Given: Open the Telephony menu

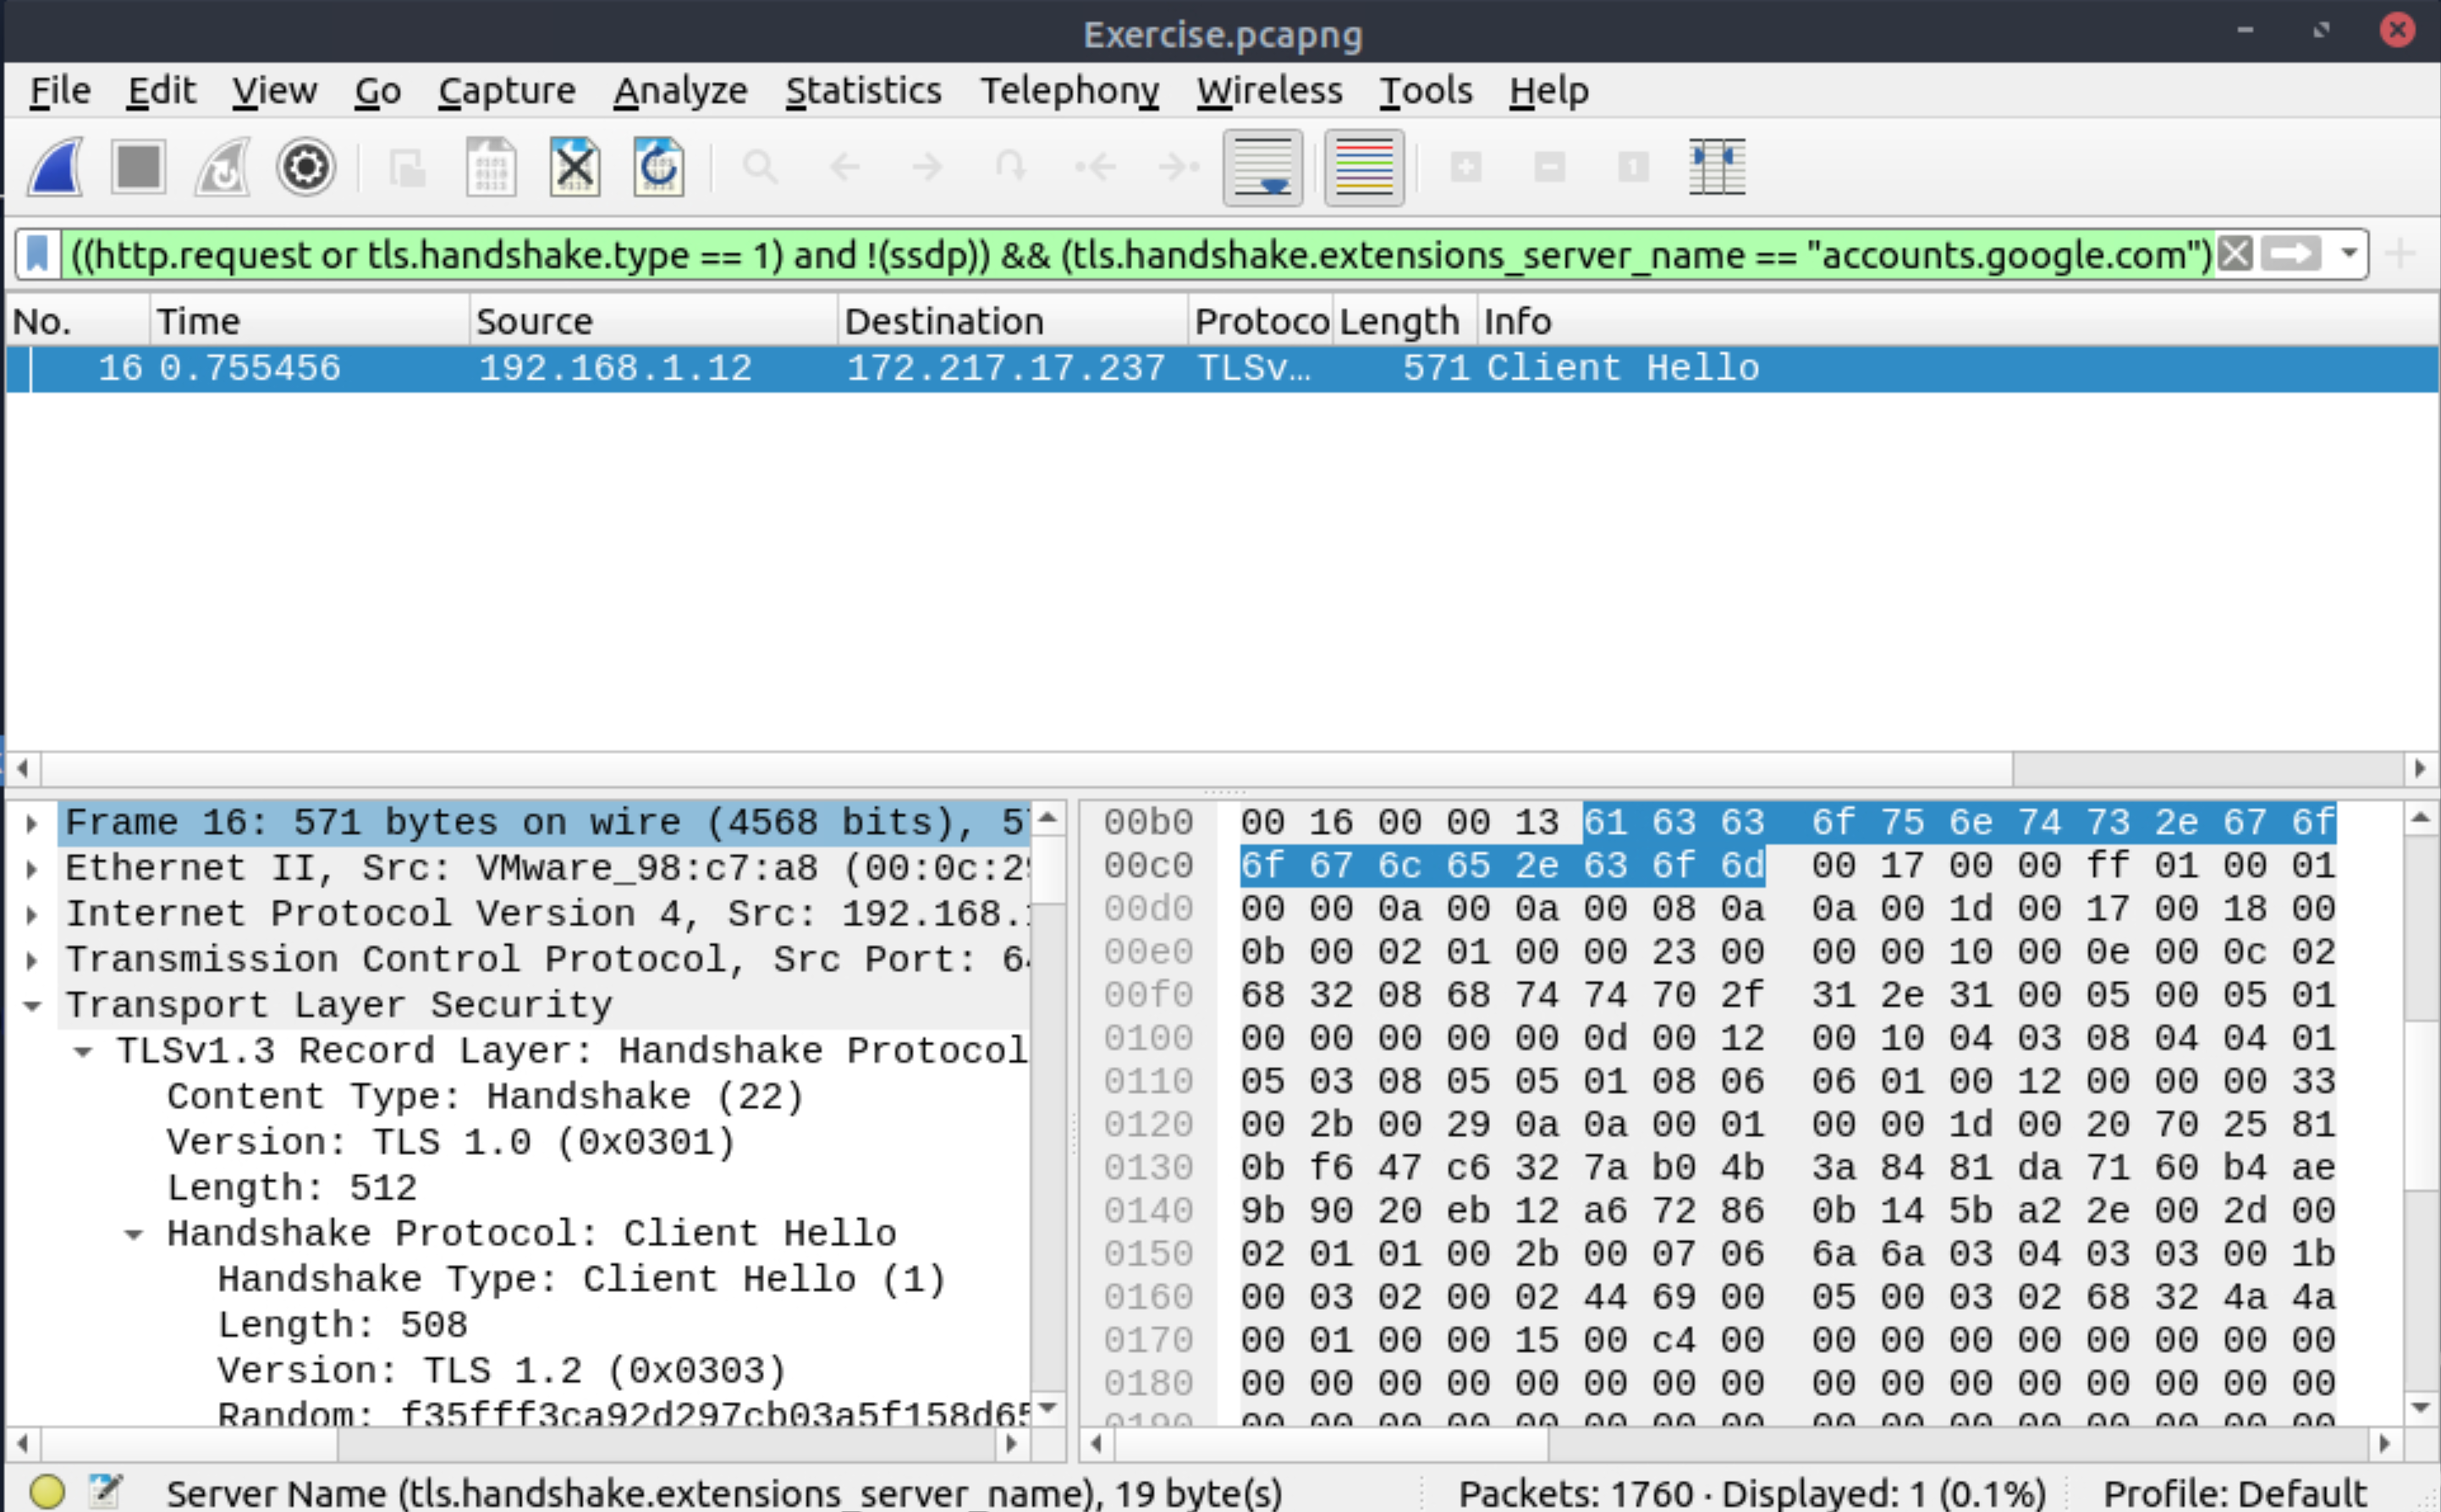Looking at the screenshot, I should pyautogui.click(x=1069, y=91).
